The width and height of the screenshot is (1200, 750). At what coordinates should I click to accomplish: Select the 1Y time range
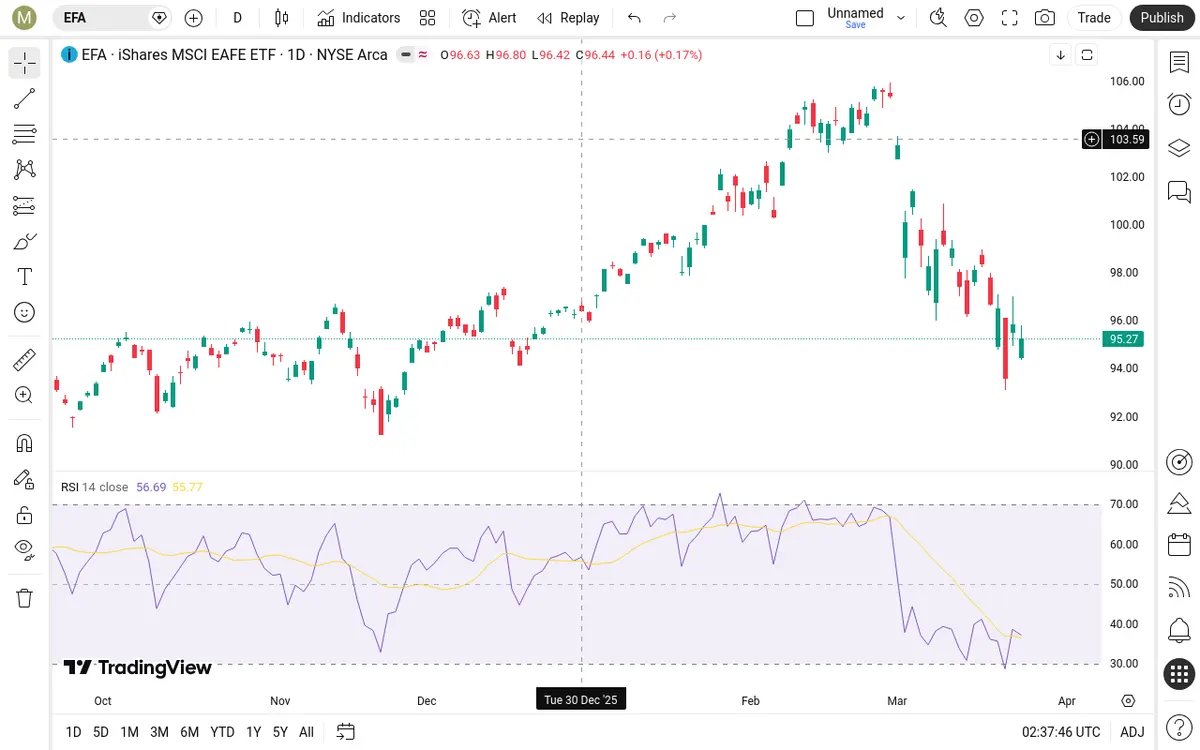click(253, 732)
